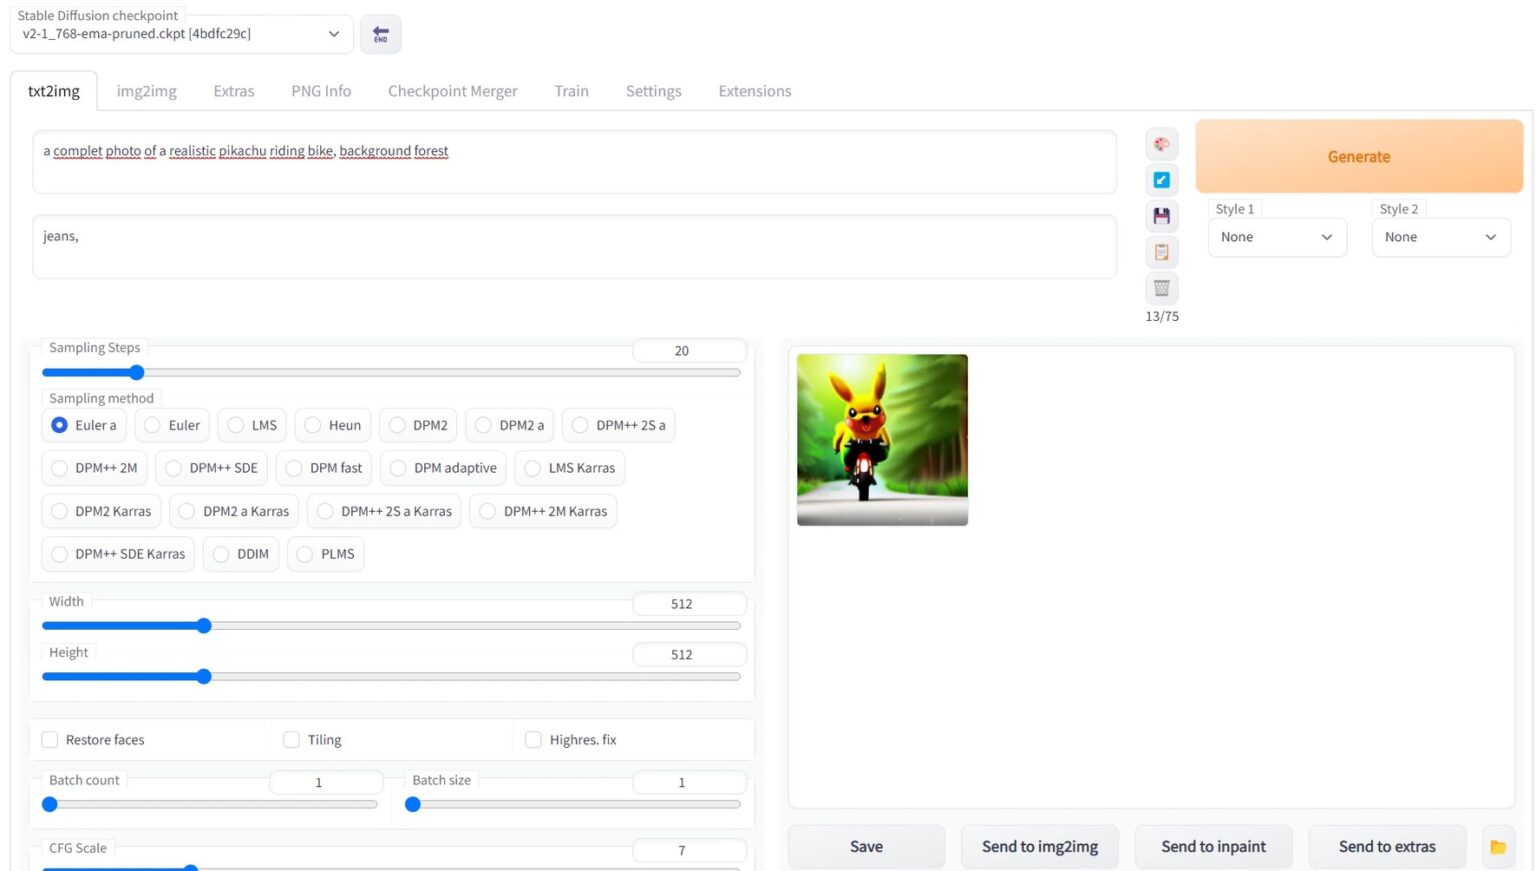Screen dimensions: 1536x871
Task: Open the Style 1 dropdown
Action: click(1277, 237)
